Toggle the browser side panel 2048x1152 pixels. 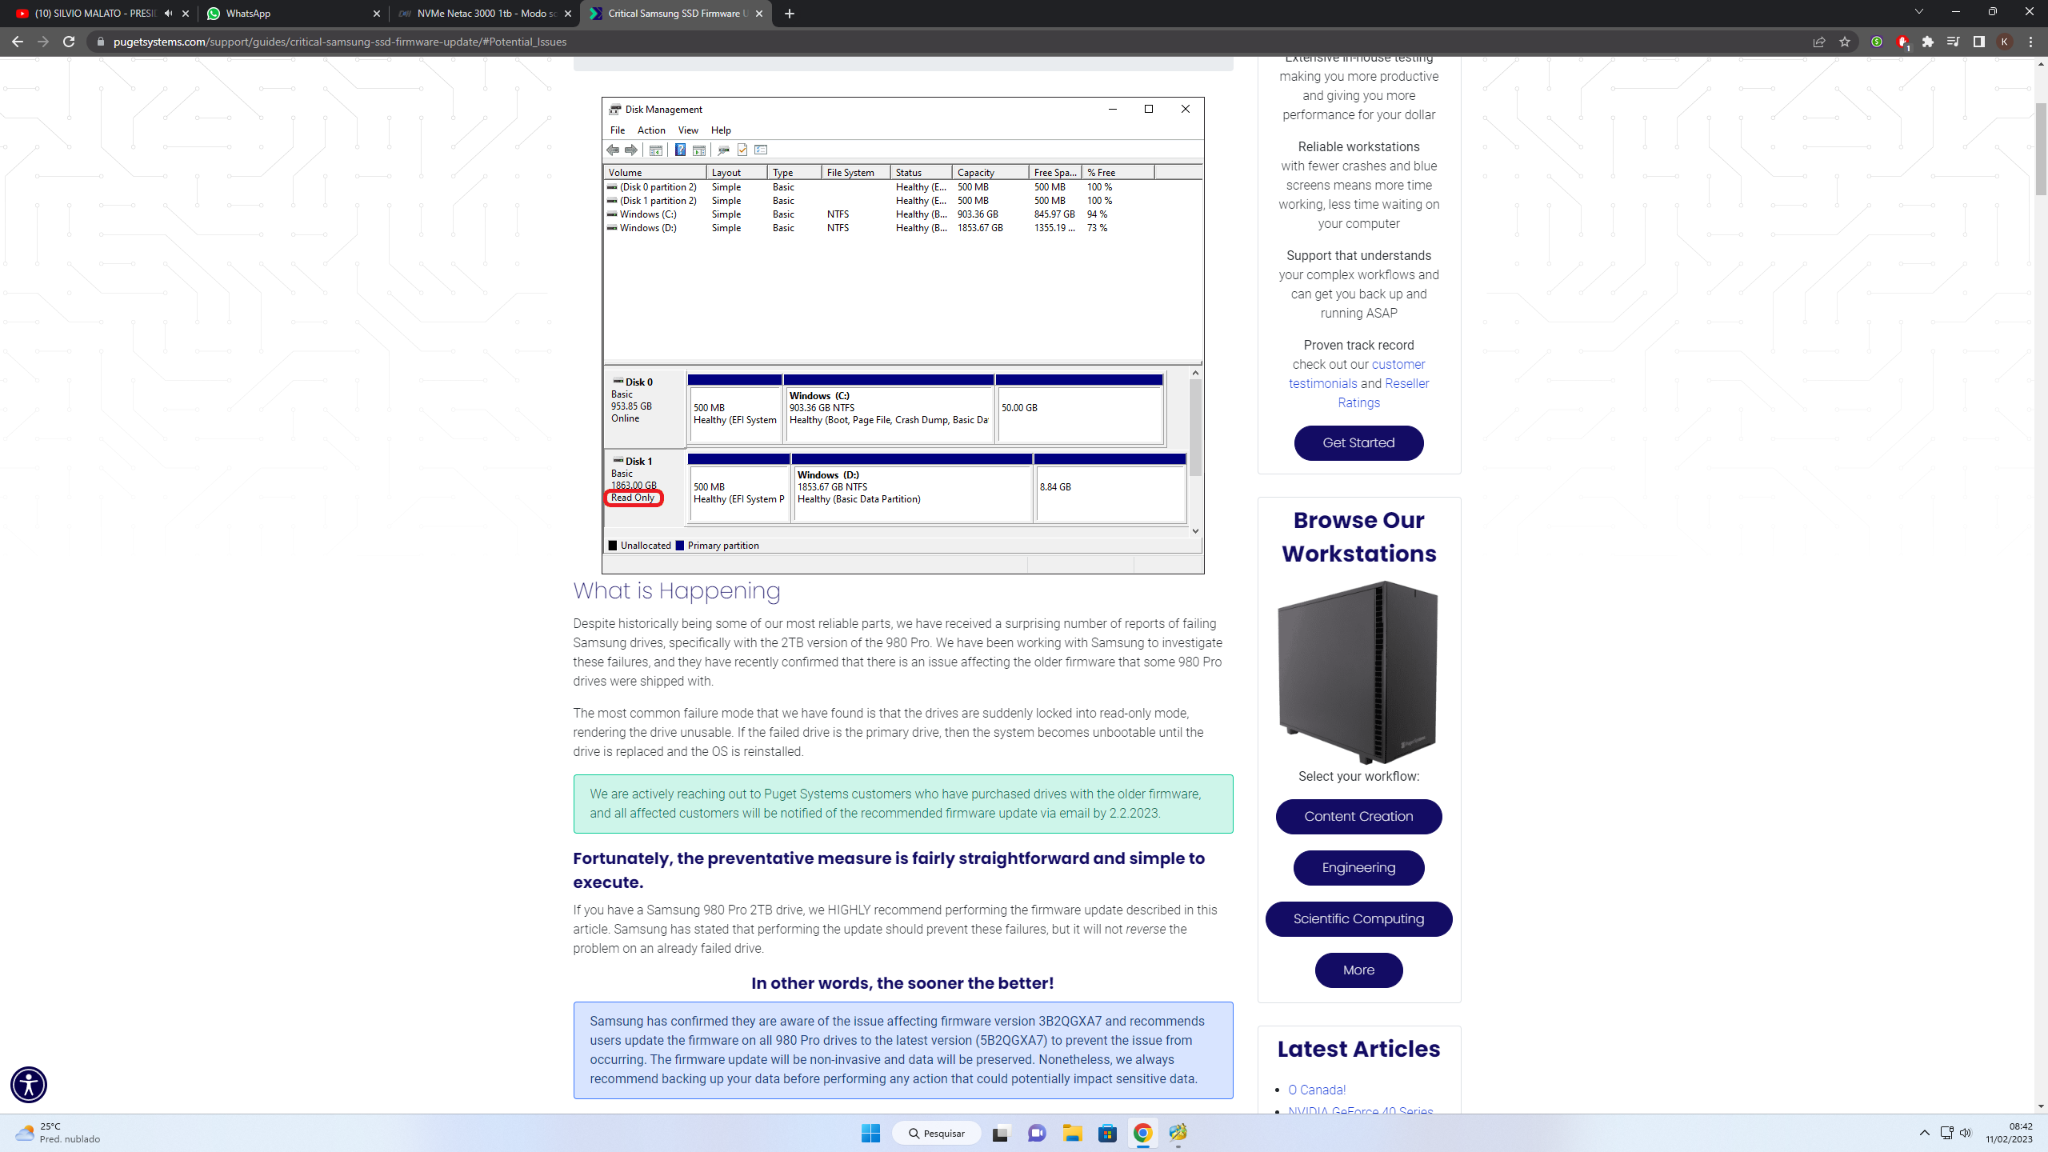[x=1978, y=42]
